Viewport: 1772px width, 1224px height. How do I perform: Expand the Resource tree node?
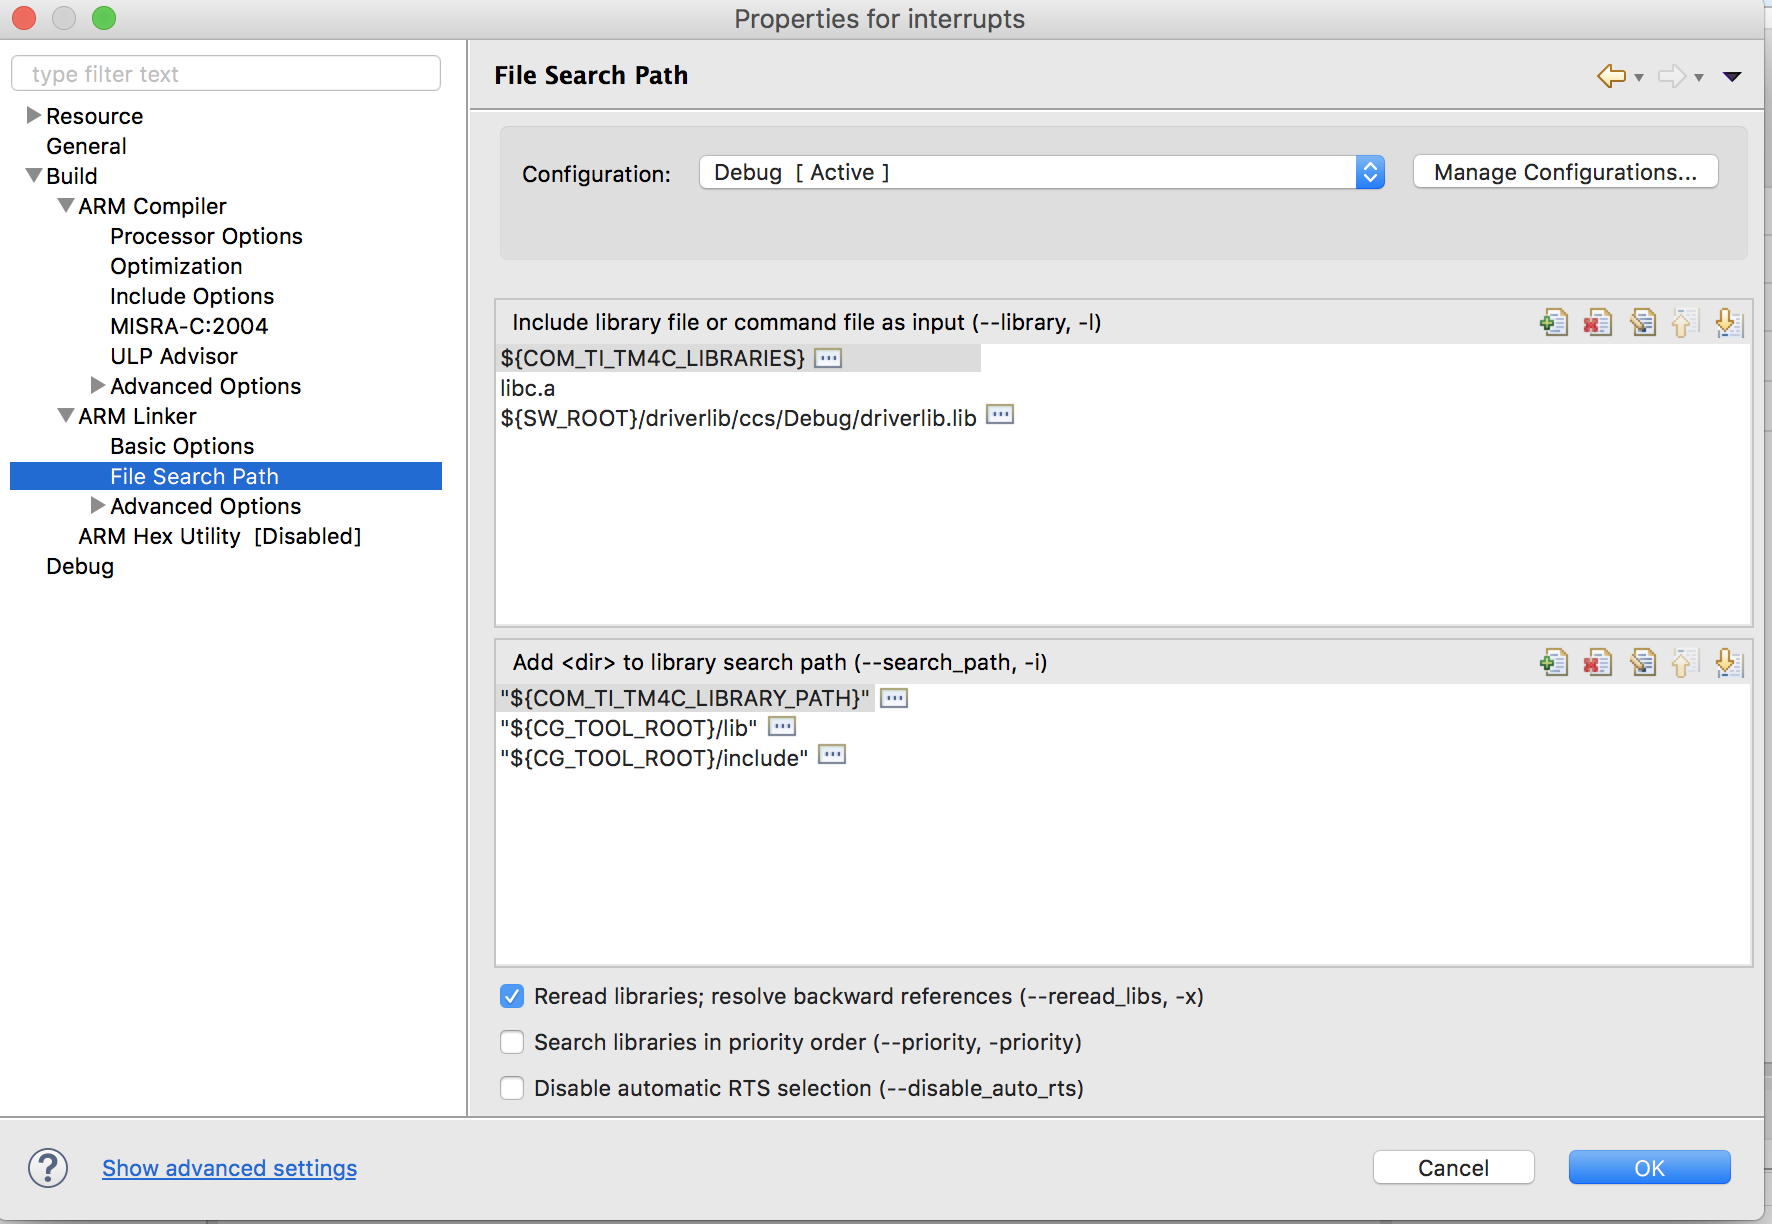tap(34, 116)
